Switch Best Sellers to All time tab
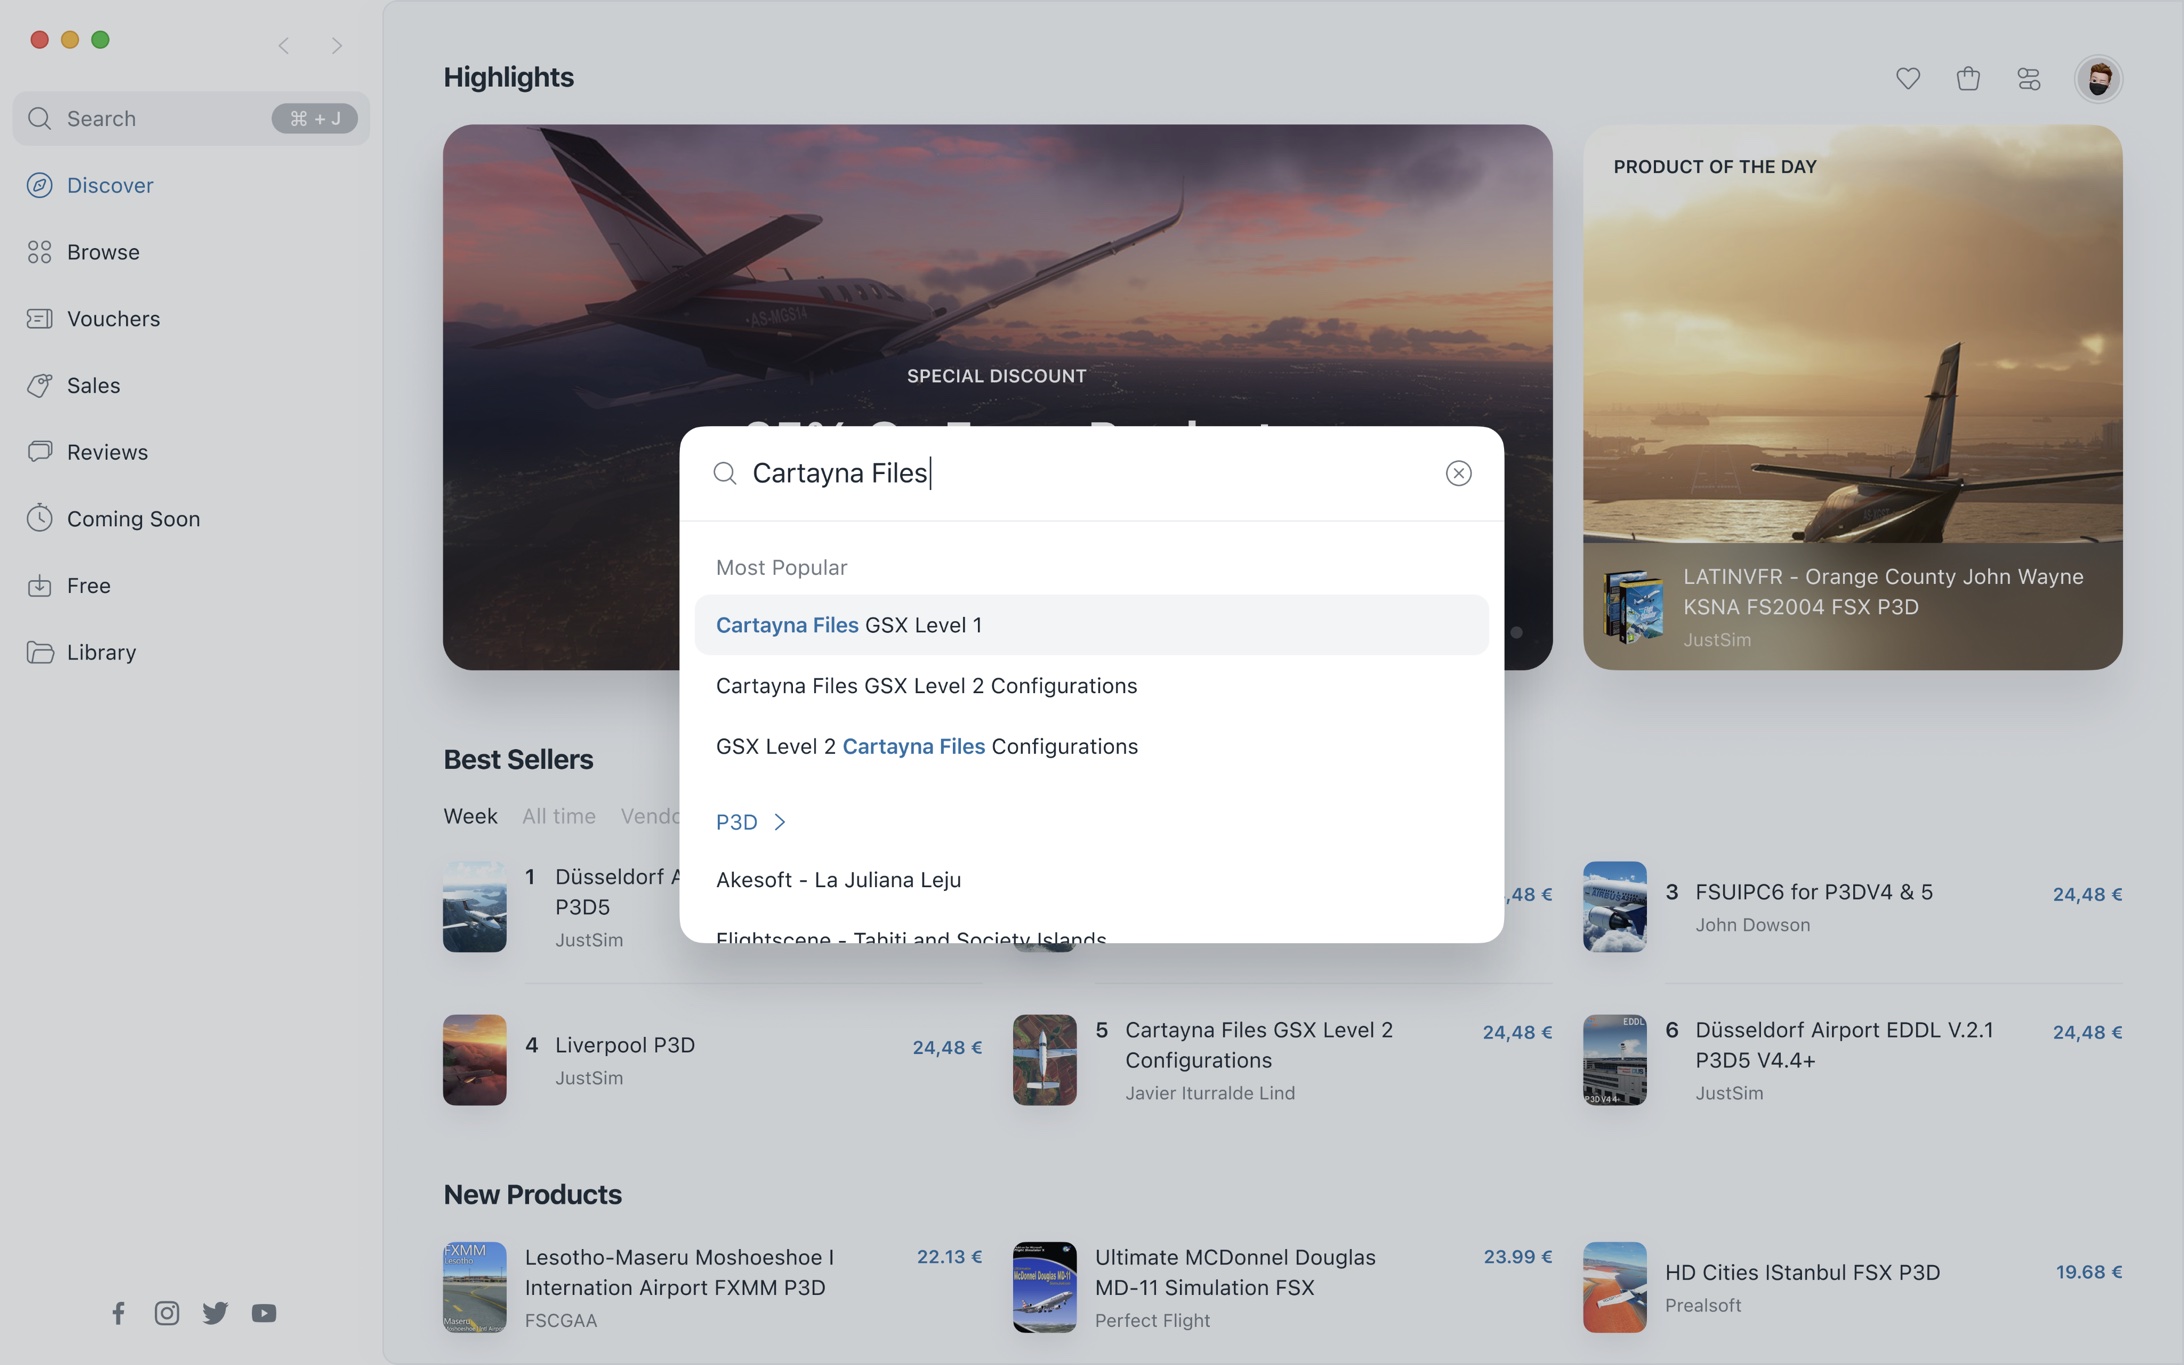Screen dimensions: 2184x1365 click(x=558, y=816)
